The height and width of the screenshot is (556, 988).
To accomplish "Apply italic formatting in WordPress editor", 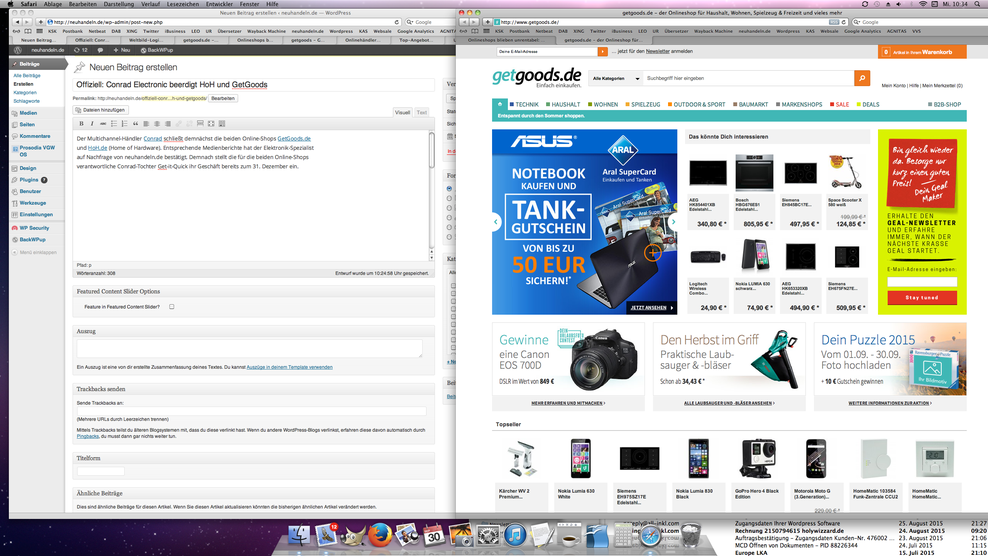I will pos(92,124).
